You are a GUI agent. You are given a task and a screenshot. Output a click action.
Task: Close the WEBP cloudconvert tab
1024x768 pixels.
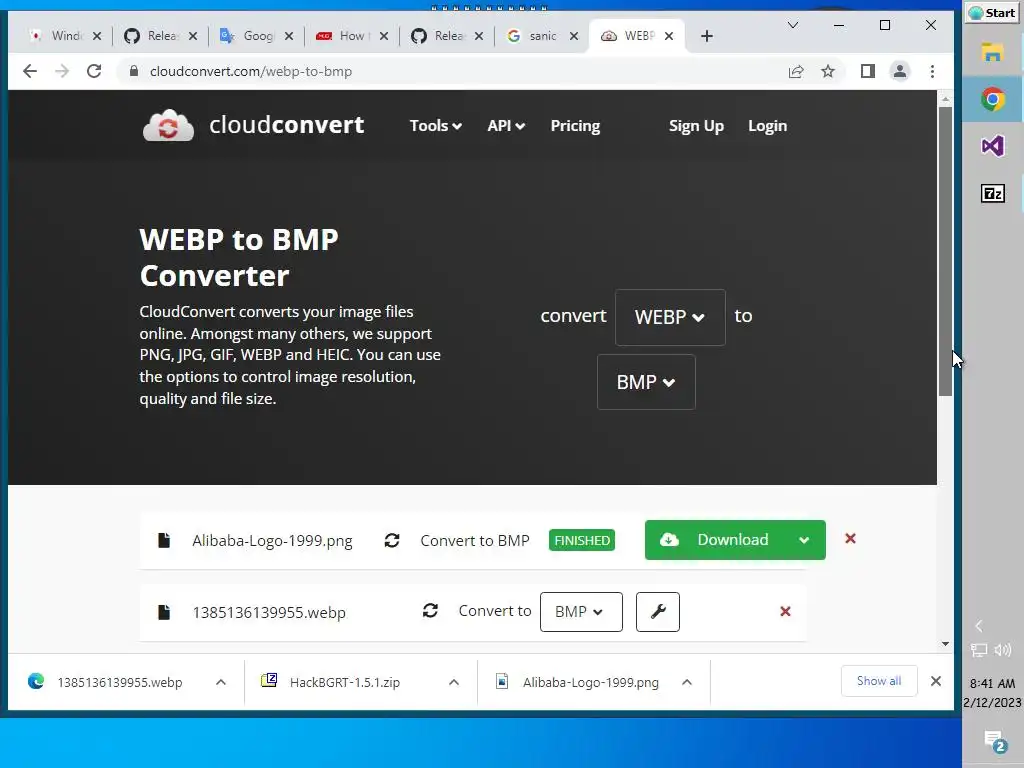tap(669, 36)
